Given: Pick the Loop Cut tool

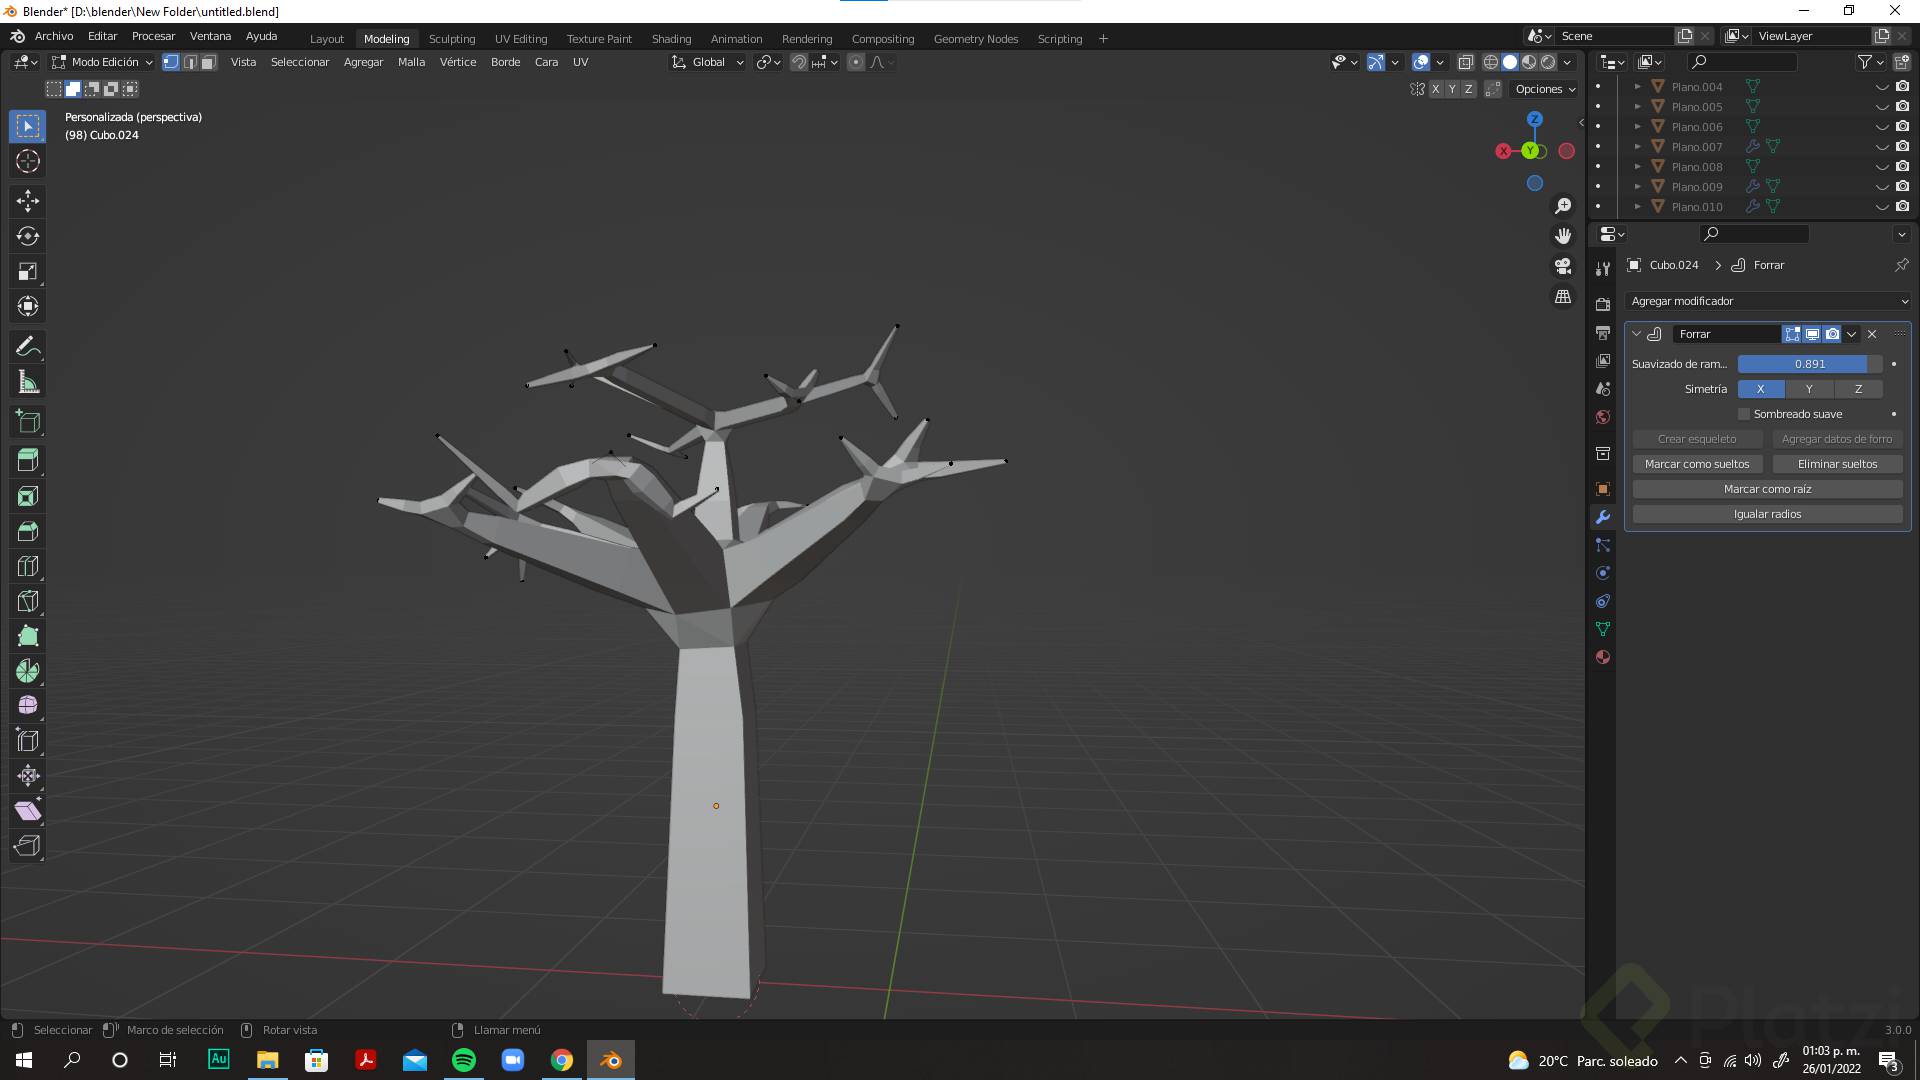Looking at the screenshot, I should (x=28, y=566).
